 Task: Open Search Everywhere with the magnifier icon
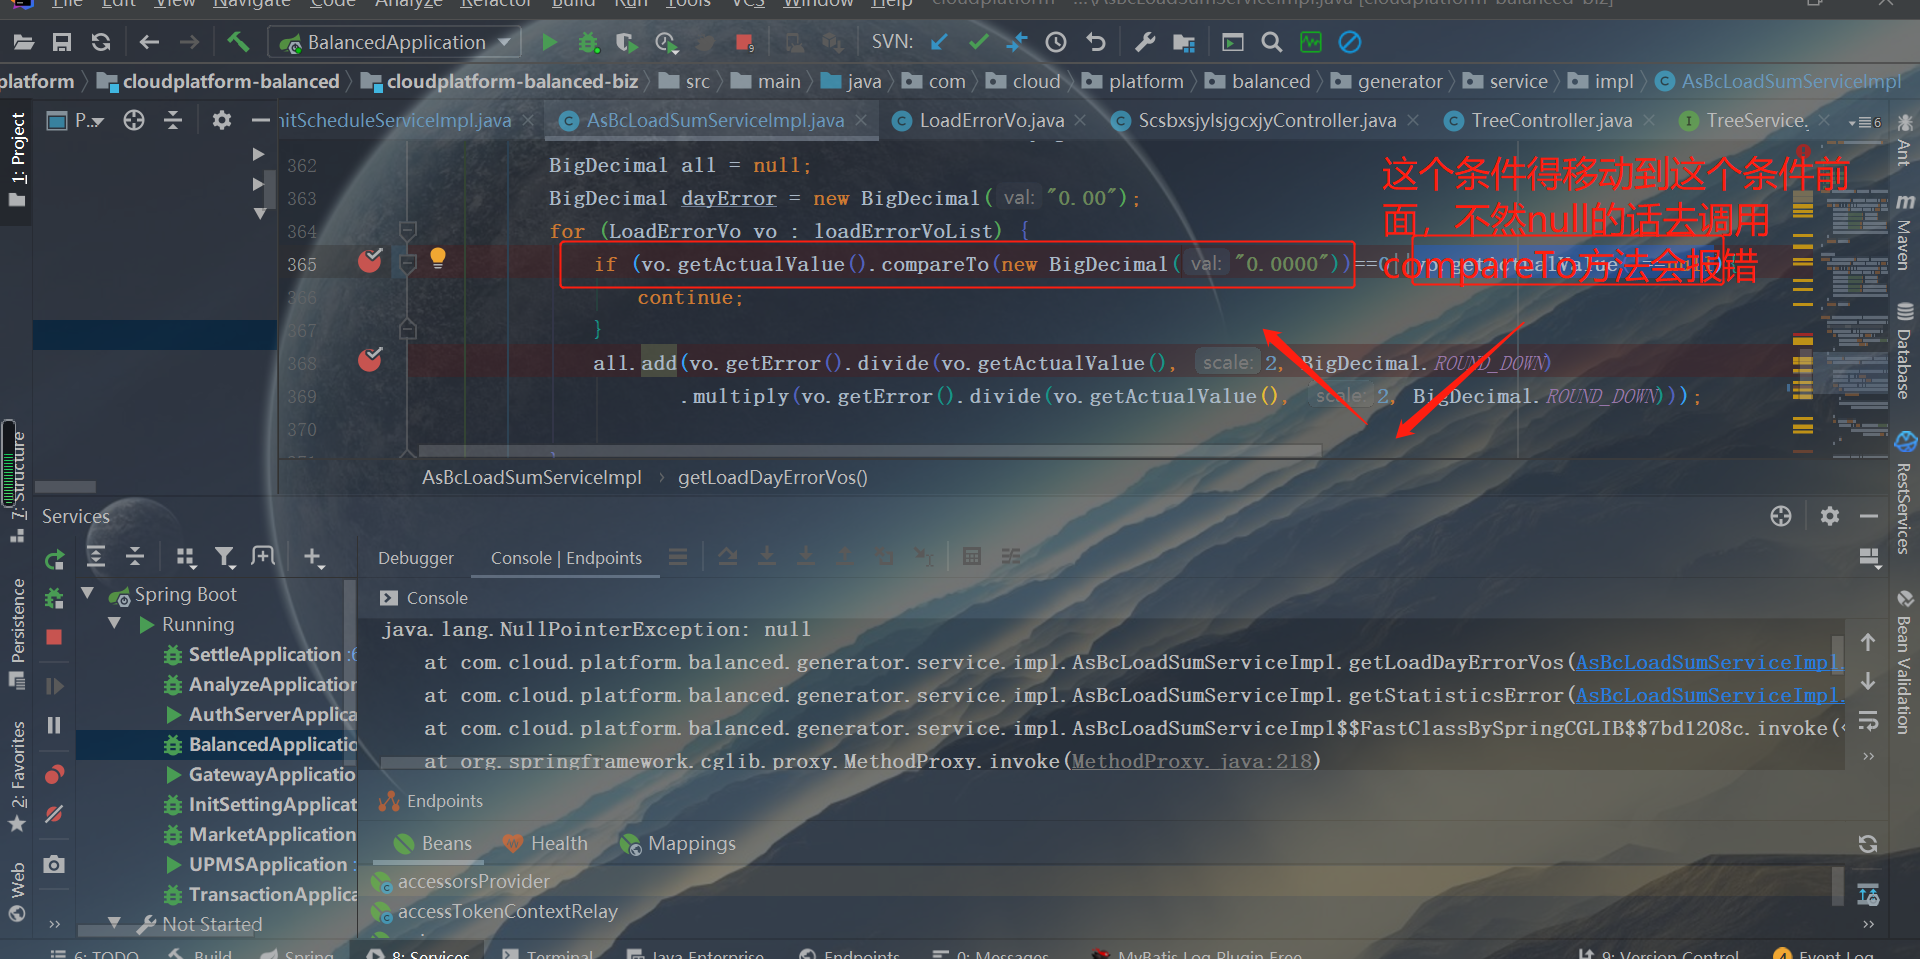tap(1272, 42)
